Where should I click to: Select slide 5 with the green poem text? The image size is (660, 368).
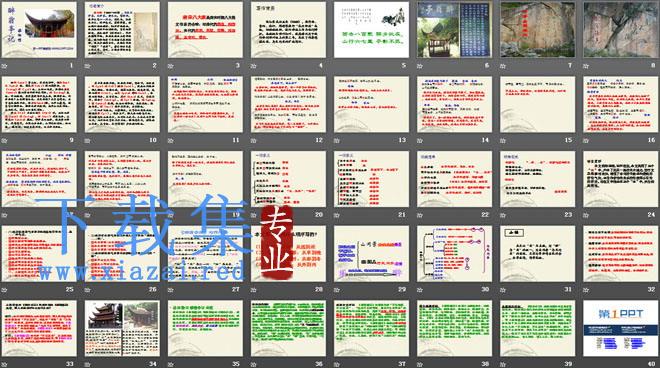[372, 30]
